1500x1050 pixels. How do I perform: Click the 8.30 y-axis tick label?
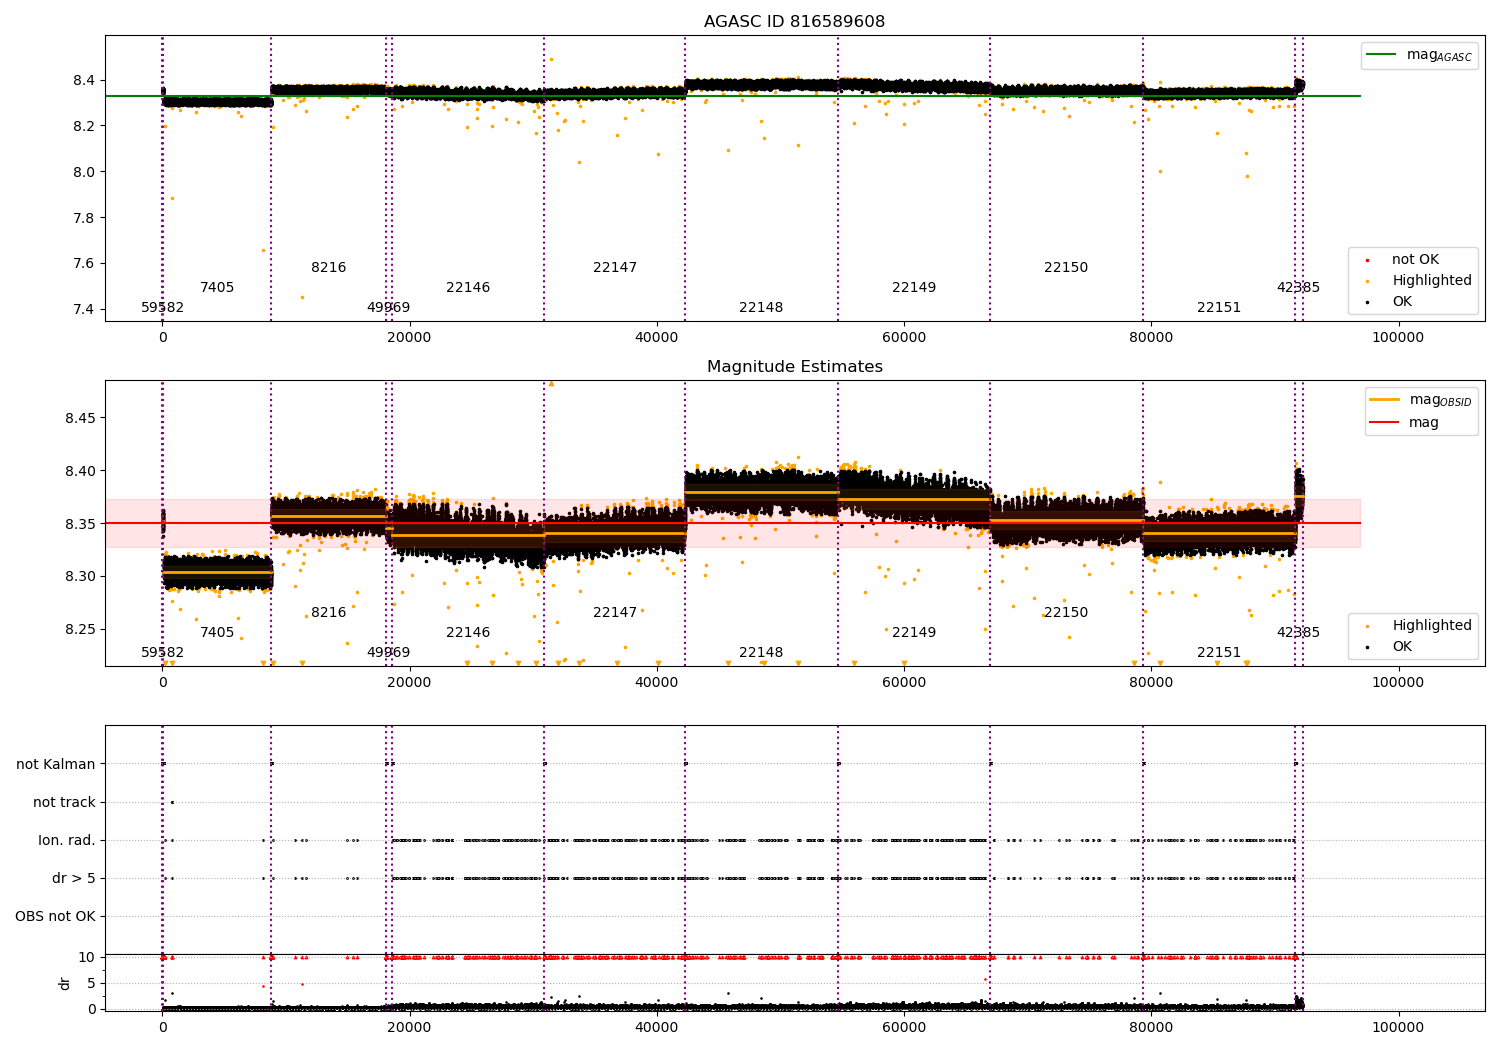tap(79, 577)
